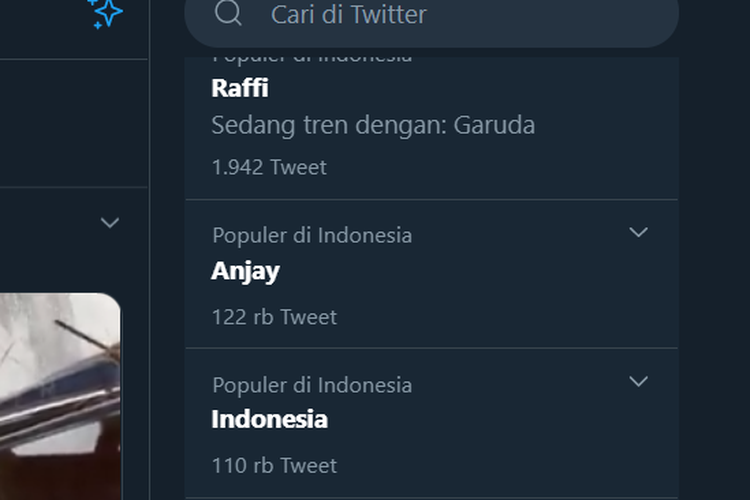Open the Raffi trending topic
The height and width of the screenshot is (500, 750).
coord(240,88)
